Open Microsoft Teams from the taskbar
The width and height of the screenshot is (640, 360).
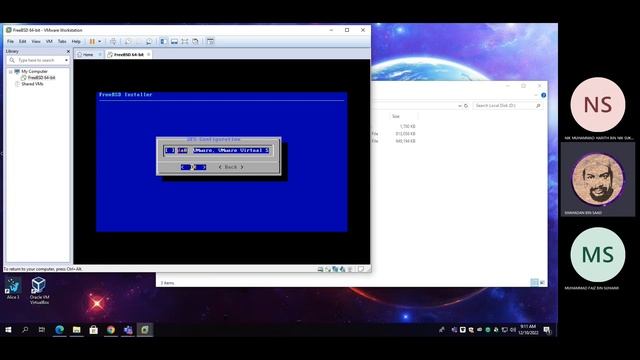click(x=128, y=330)
